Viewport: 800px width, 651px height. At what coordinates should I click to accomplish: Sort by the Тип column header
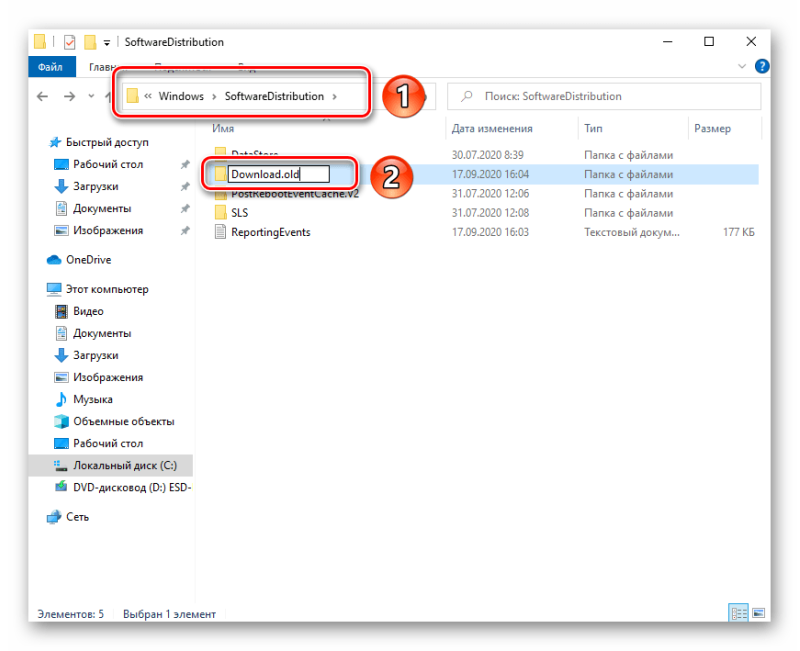[593, 129]
